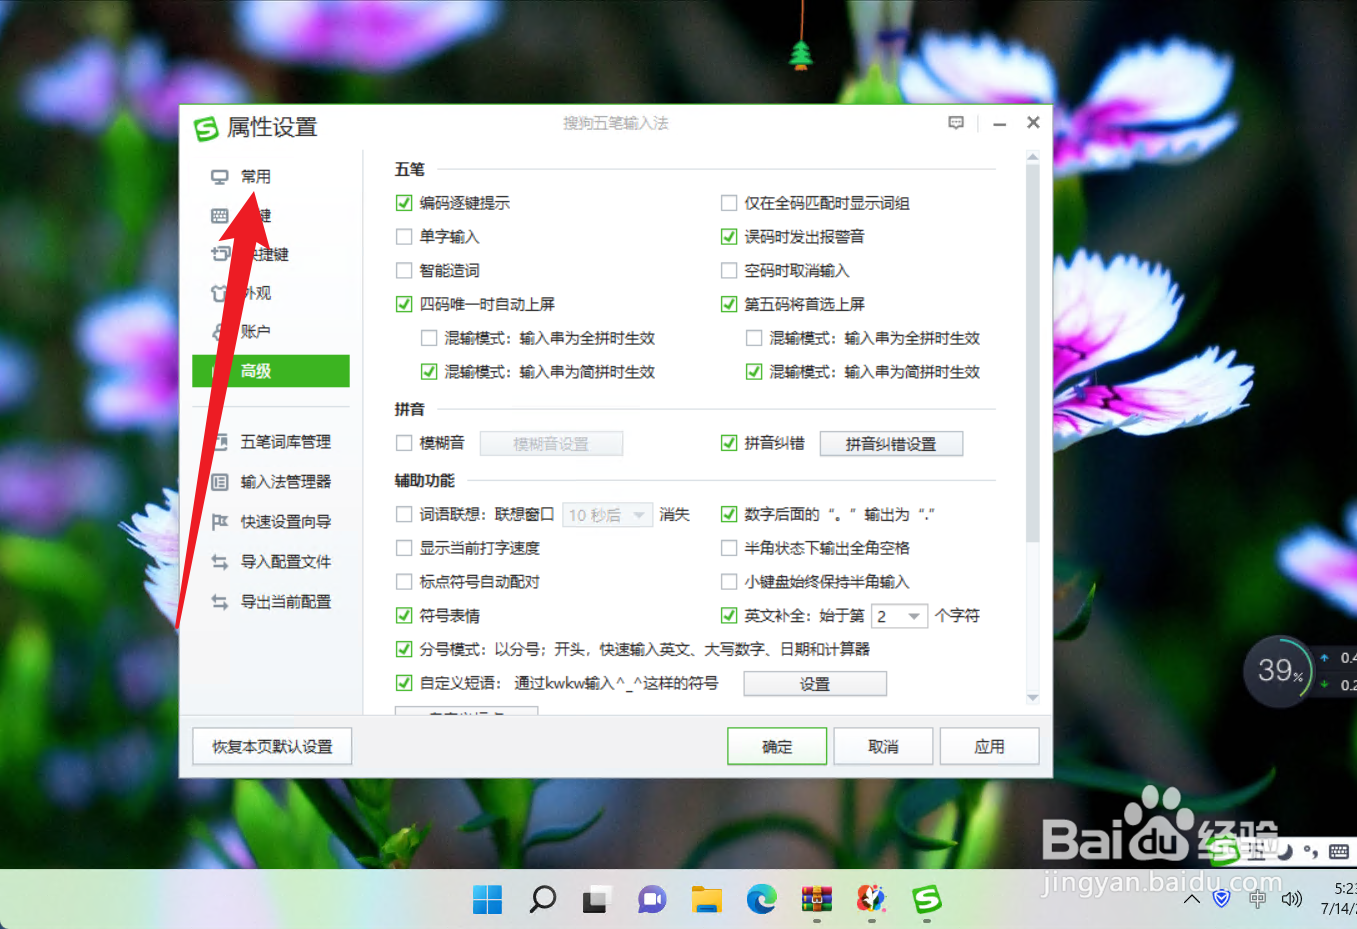Open 五笔词库管理
1357x929 pixels.
285,441
